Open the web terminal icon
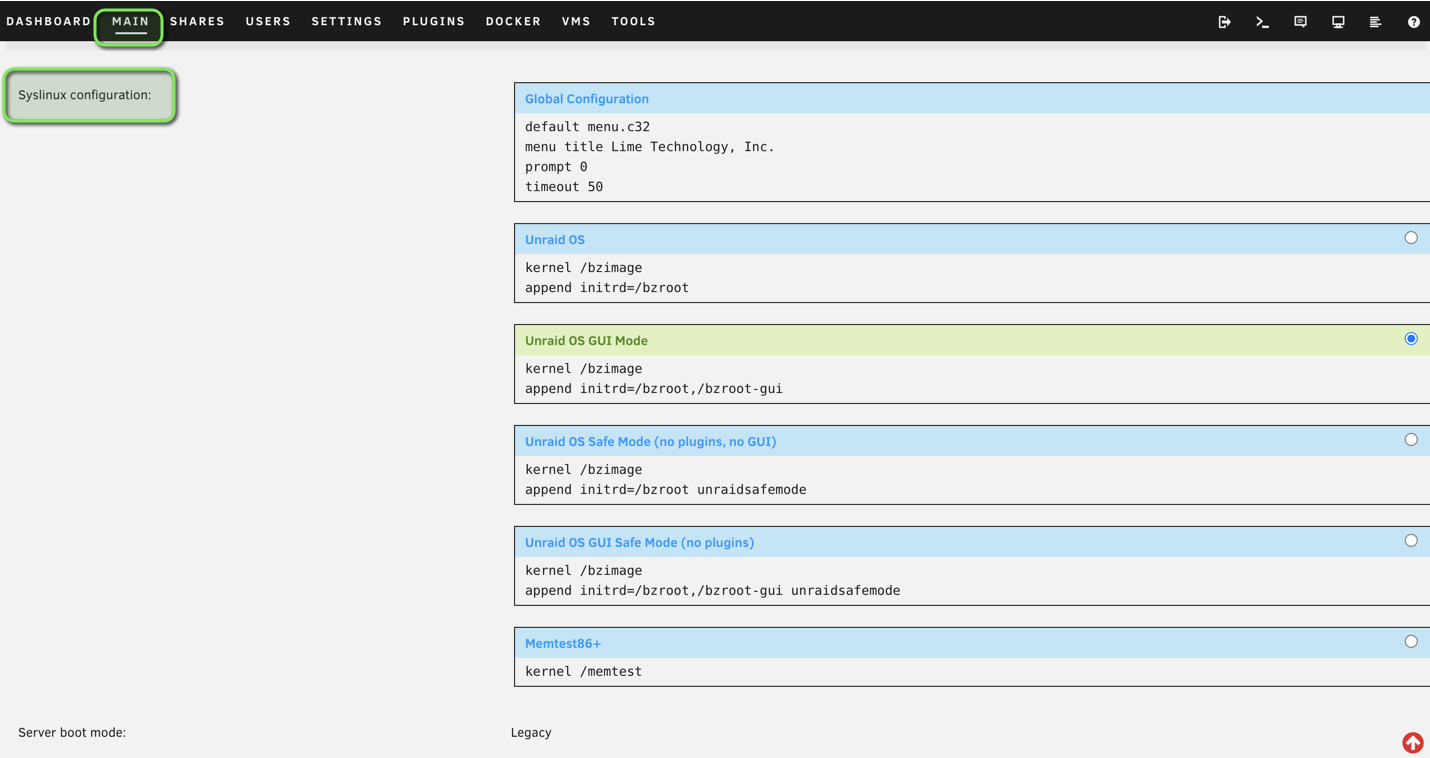Viewport: 1430px width, 758px height. click(1262, 22)
